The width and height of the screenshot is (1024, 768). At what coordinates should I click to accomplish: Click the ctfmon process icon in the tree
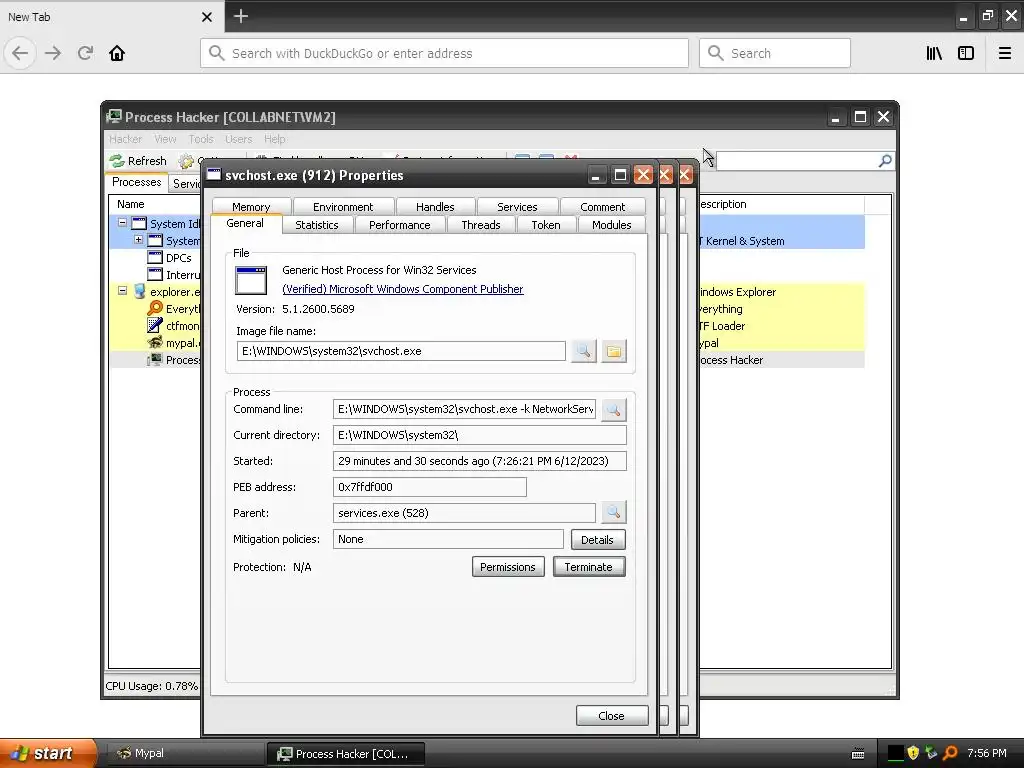pyautogui.click(x=155, y=325)
